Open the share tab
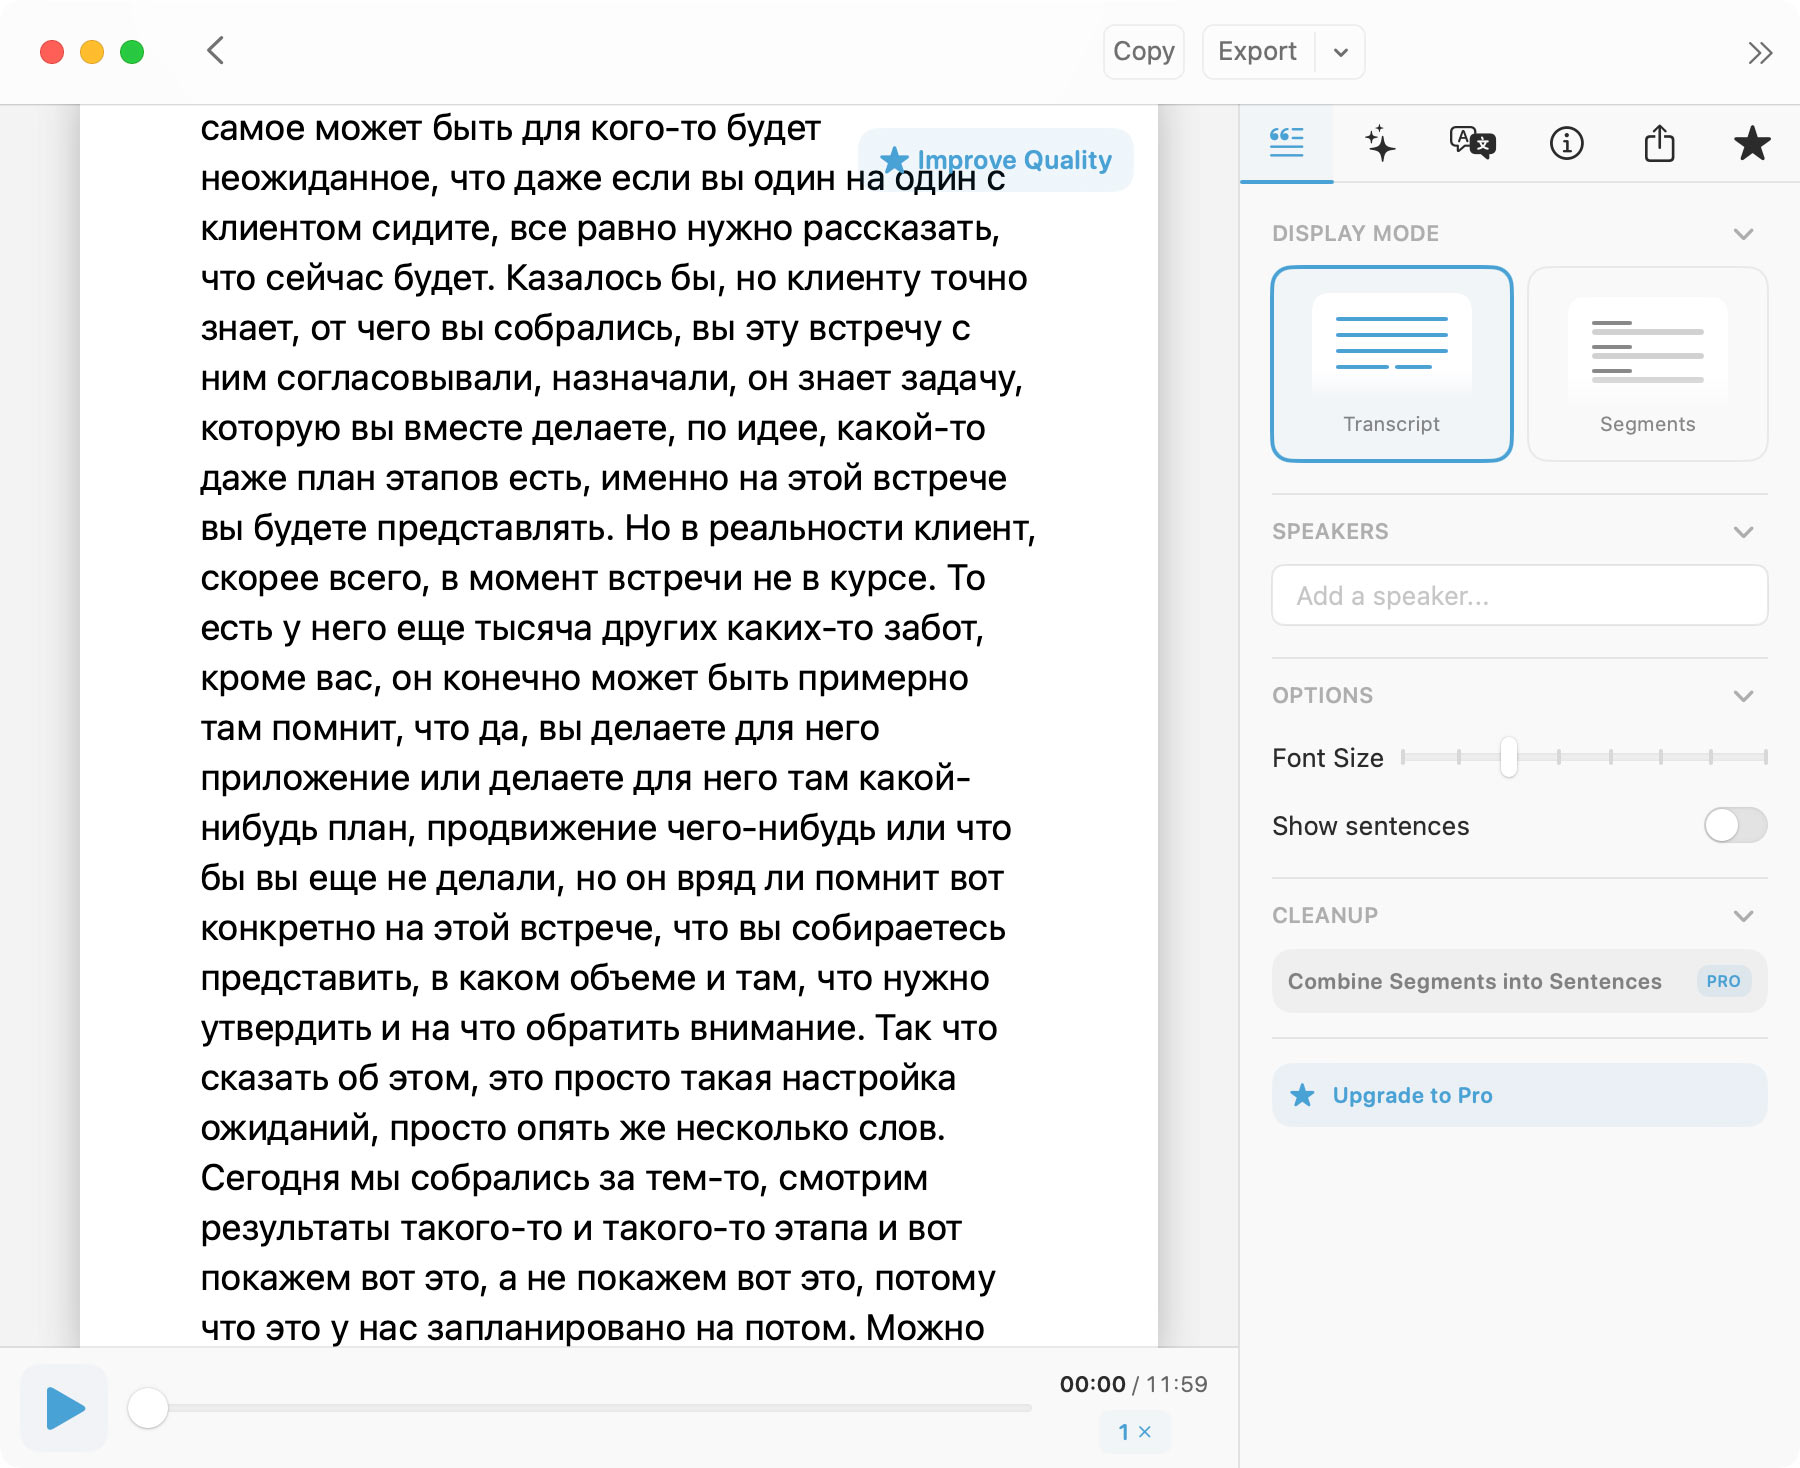This screenshot has width=1800, height=1468. point(1659,143)
